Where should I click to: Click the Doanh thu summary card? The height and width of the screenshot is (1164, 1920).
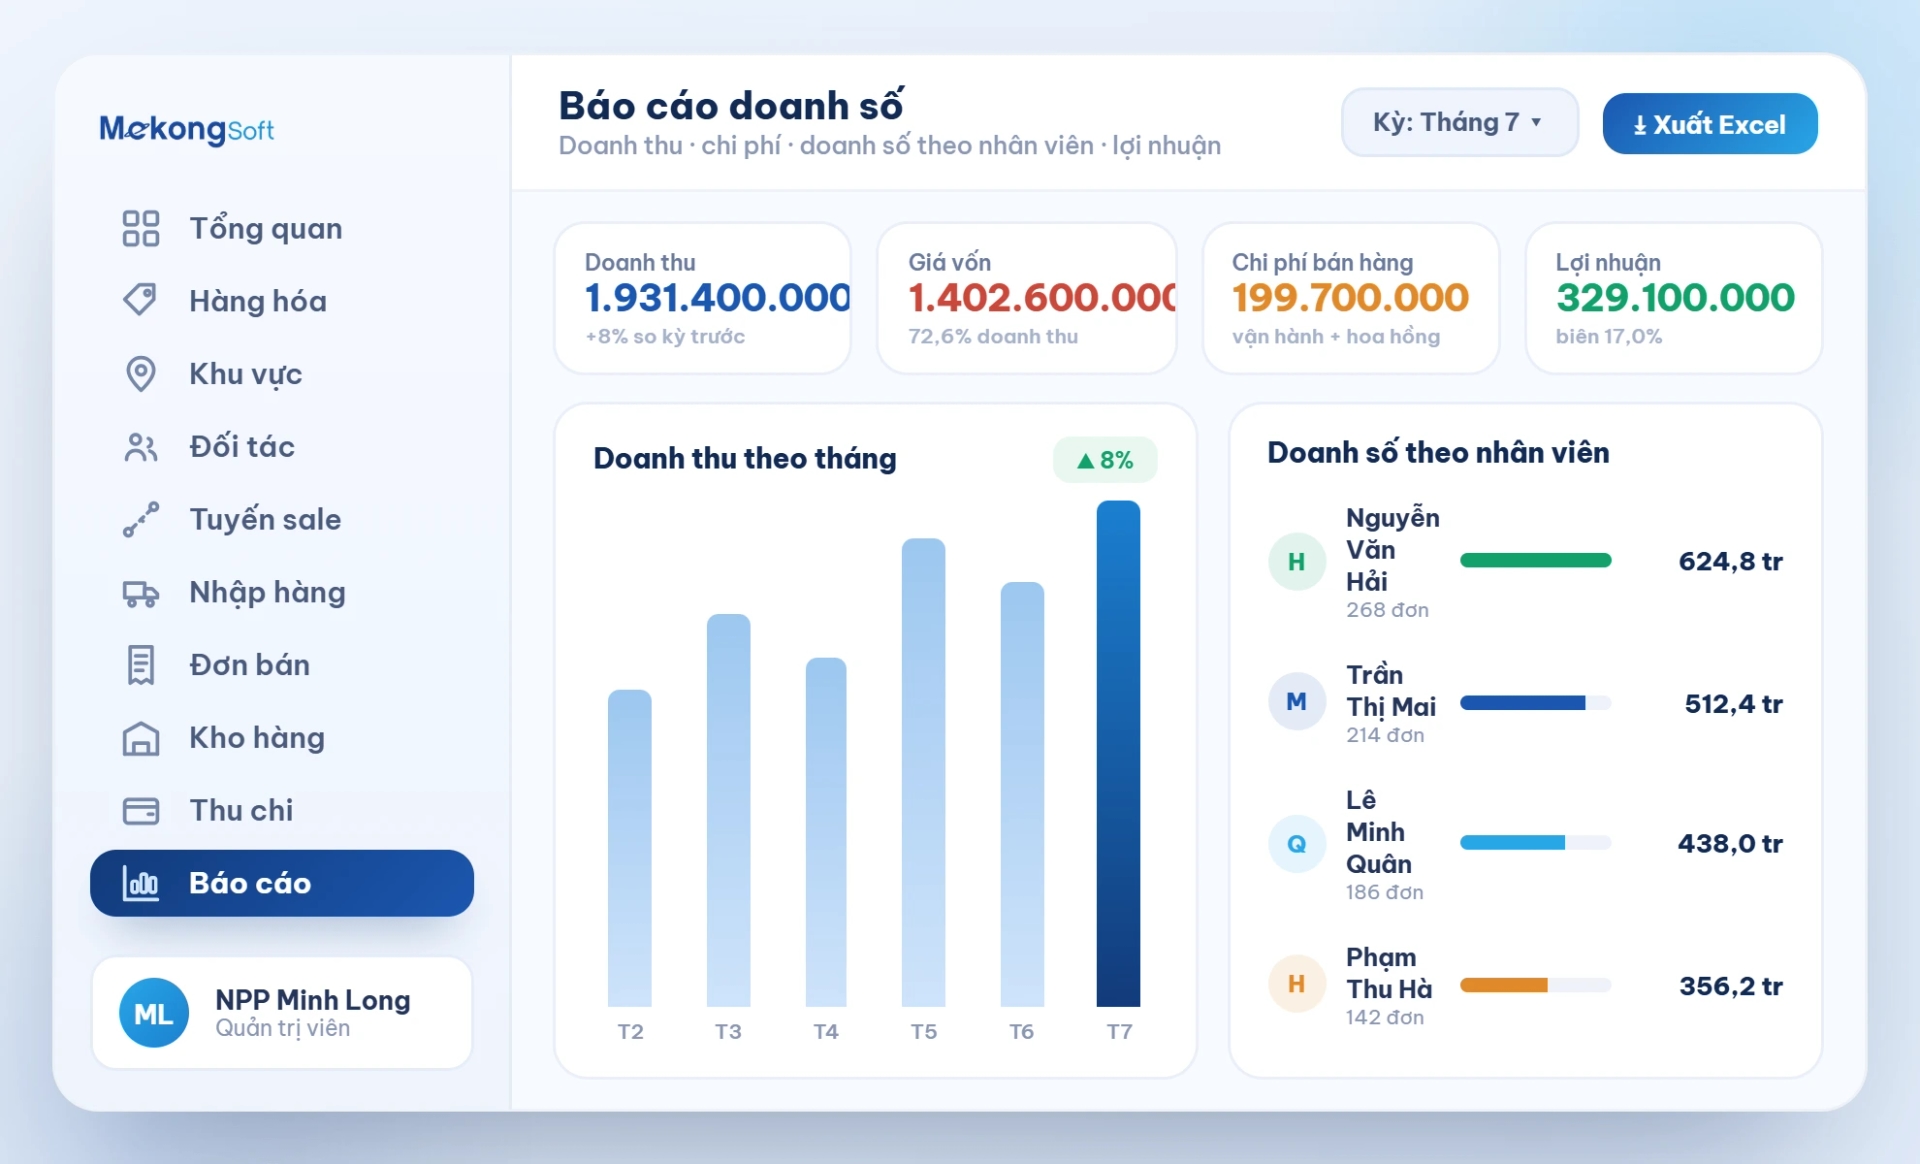(x=702, y=298)
